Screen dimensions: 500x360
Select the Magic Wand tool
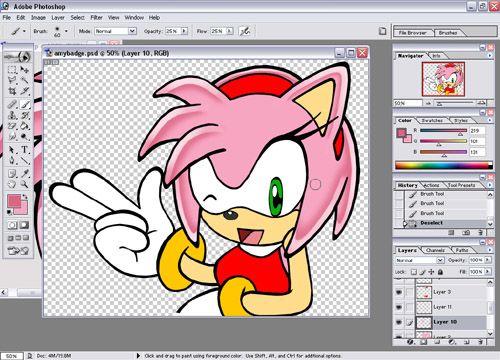point(25,80)
